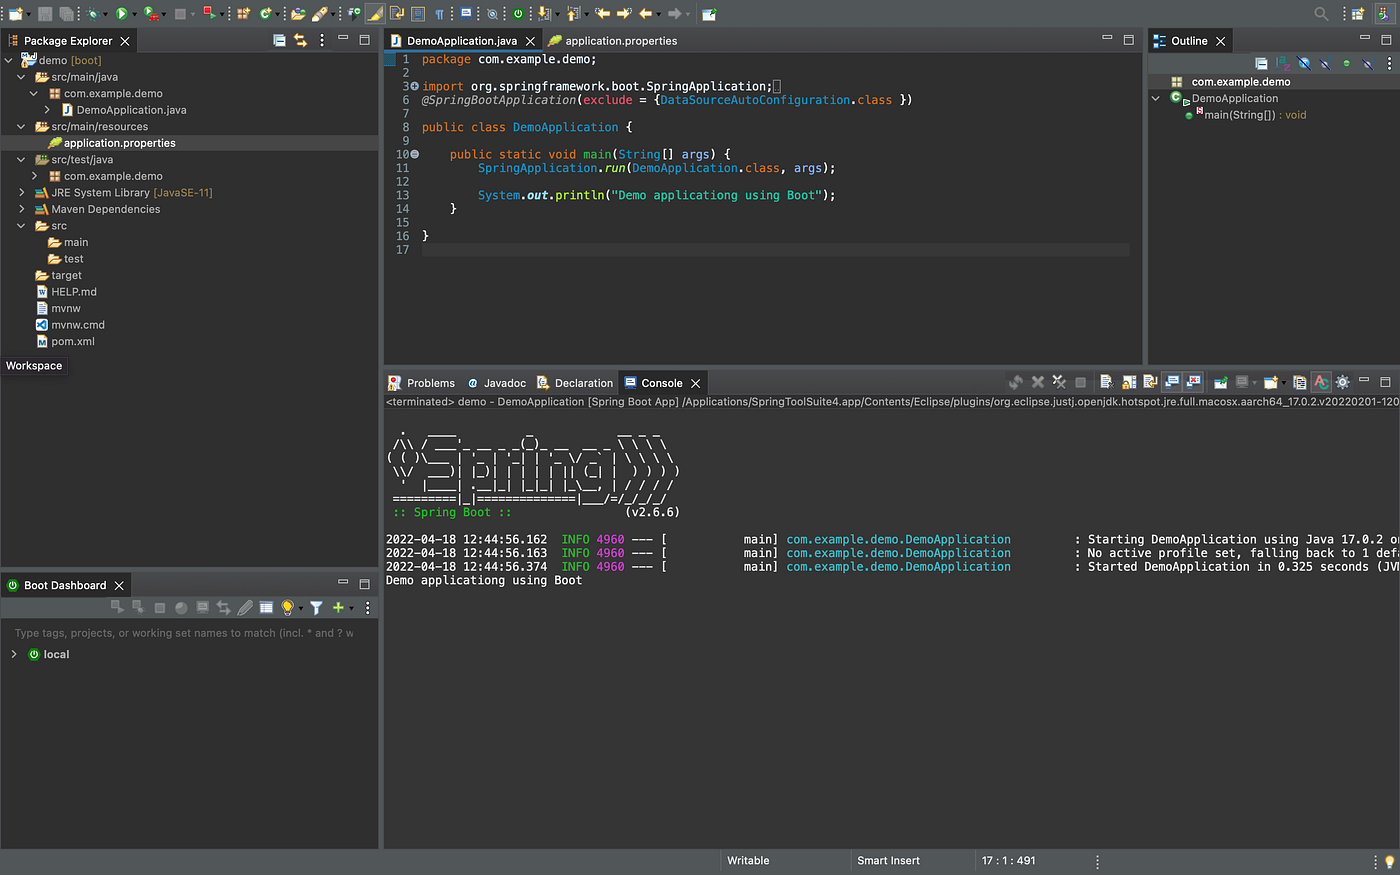Click Collapse All in Package Explorer
The height and width of the screenshot is (875, 1400).
(279, 41)
